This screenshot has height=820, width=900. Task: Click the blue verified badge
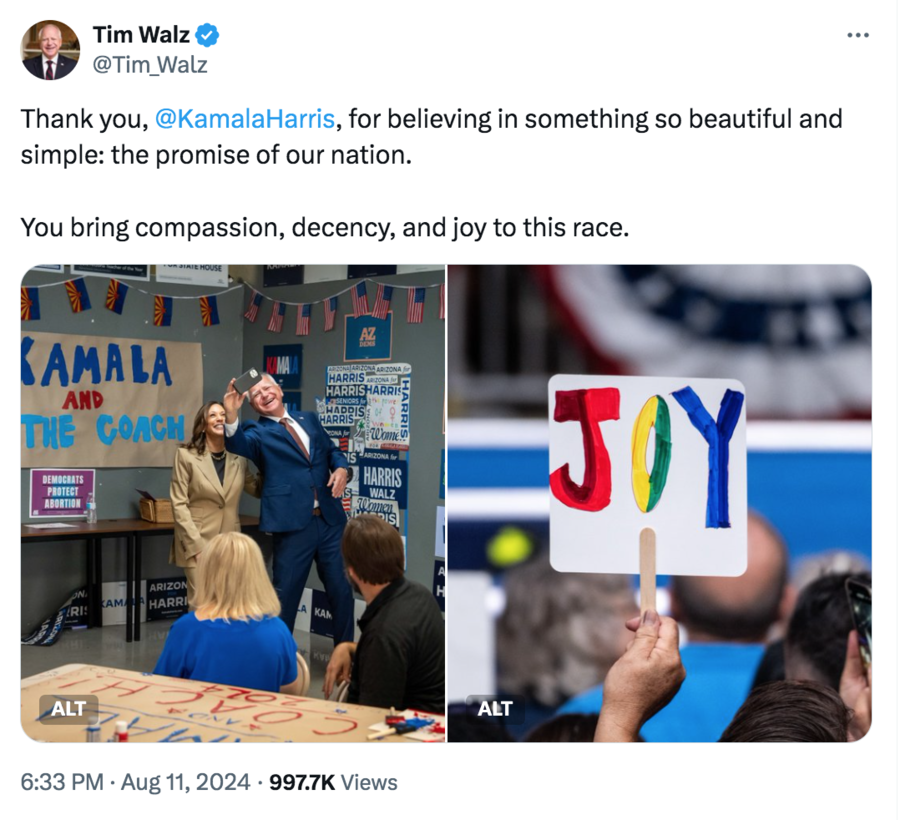207,35
